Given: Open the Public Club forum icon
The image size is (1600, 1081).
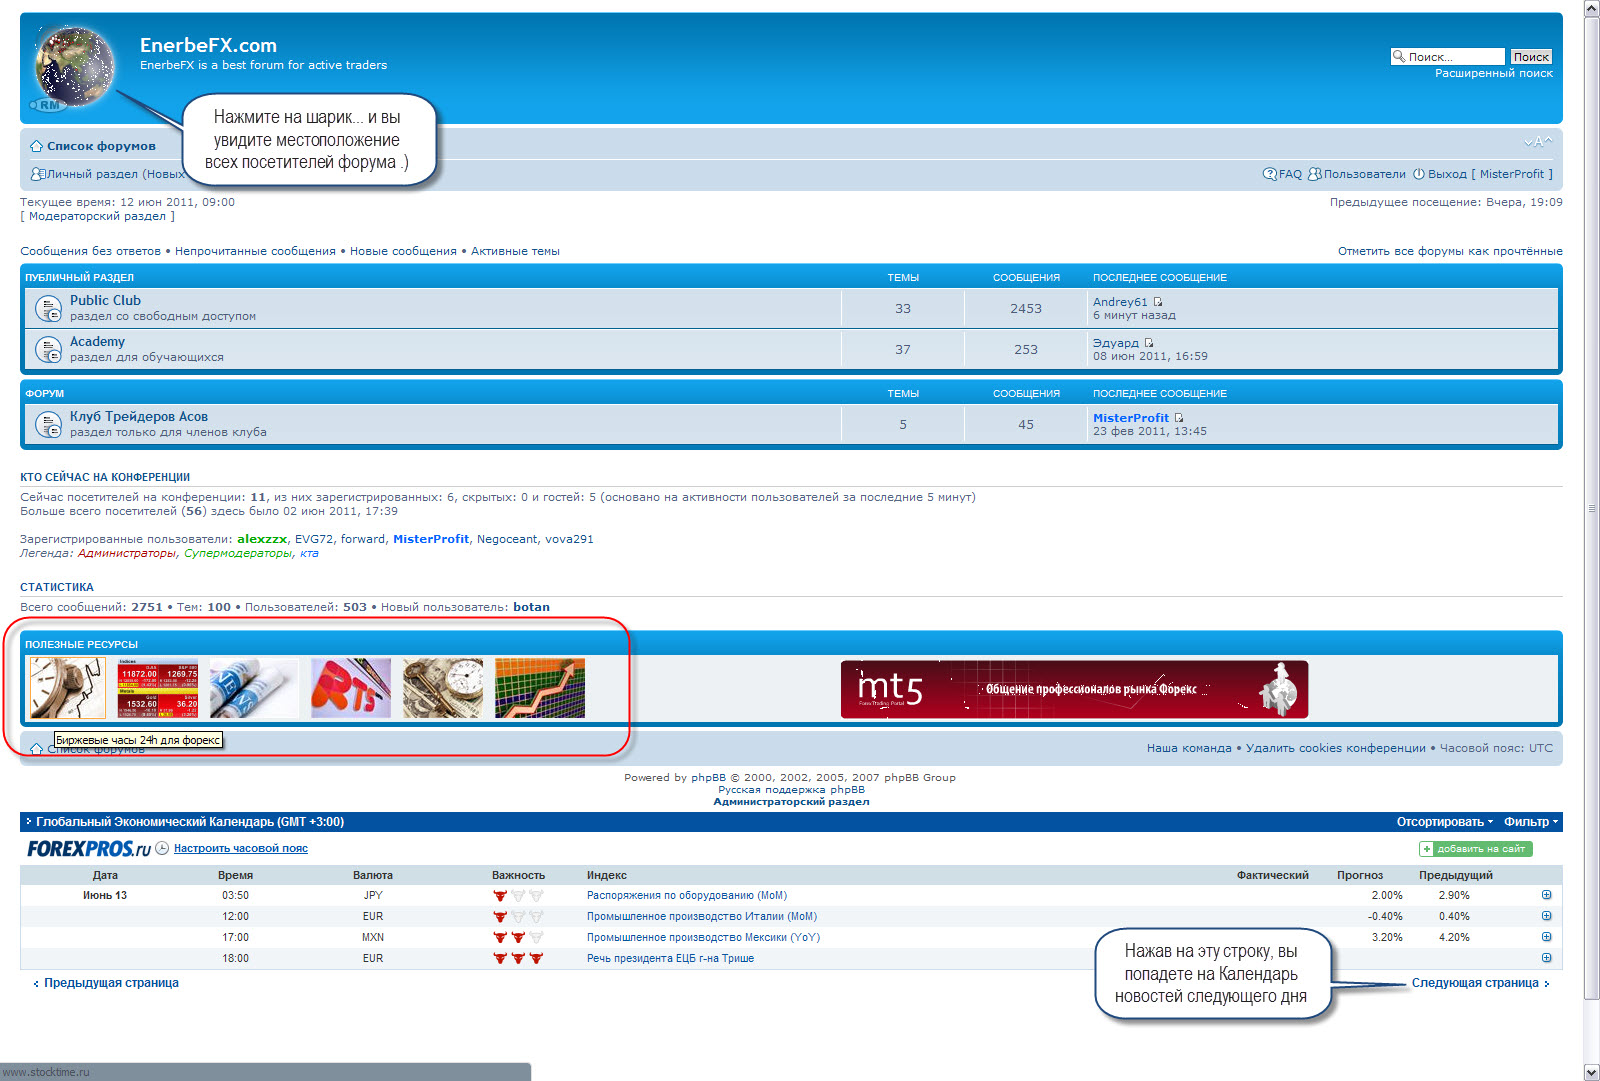Looking at the screenshot, I should click(x=48, y=309).
